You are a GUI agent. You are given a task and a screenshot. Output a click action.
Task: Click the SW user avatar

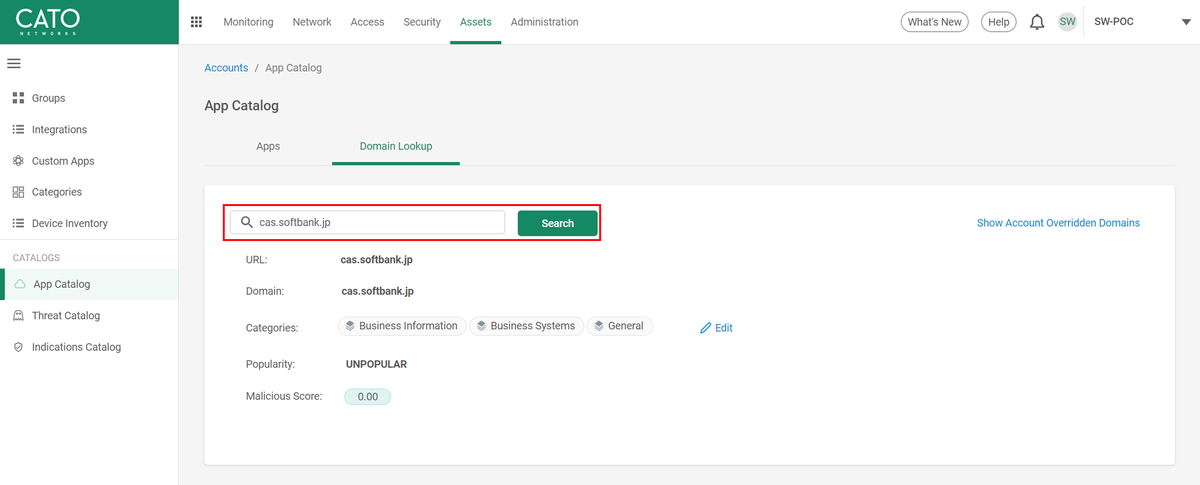pos(1067,22)
